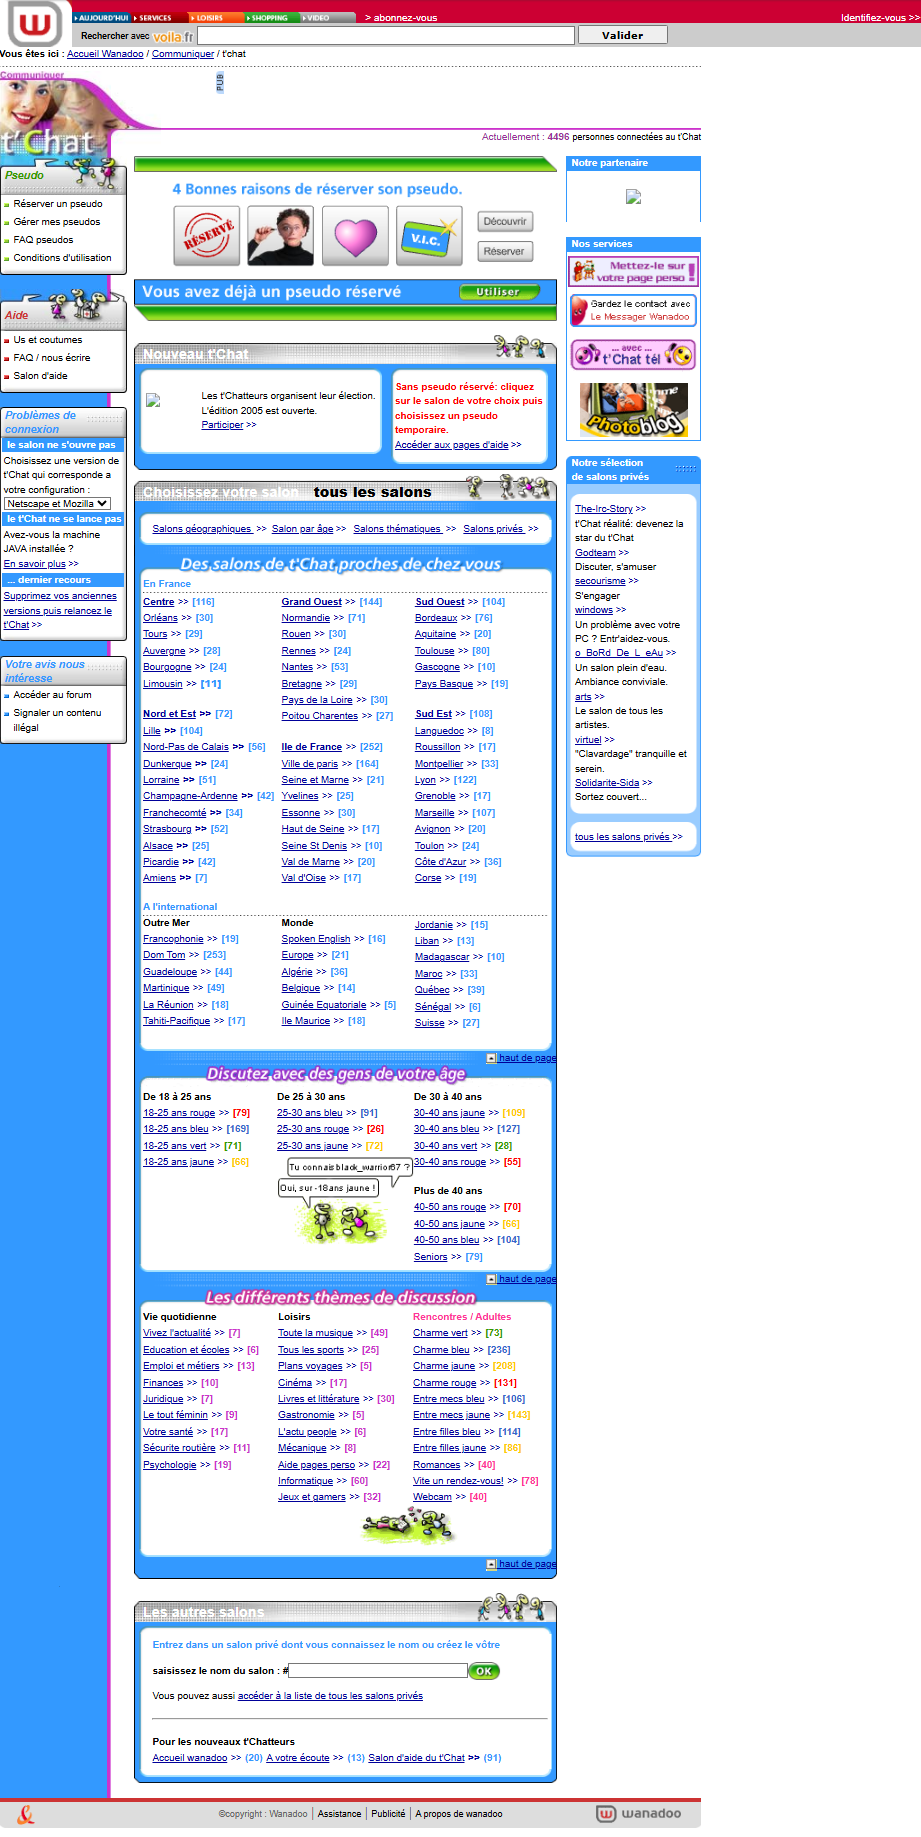Open Gérer mes pseudos menu item
Viewport: 921px width, 1837px height.
[57, 222]
